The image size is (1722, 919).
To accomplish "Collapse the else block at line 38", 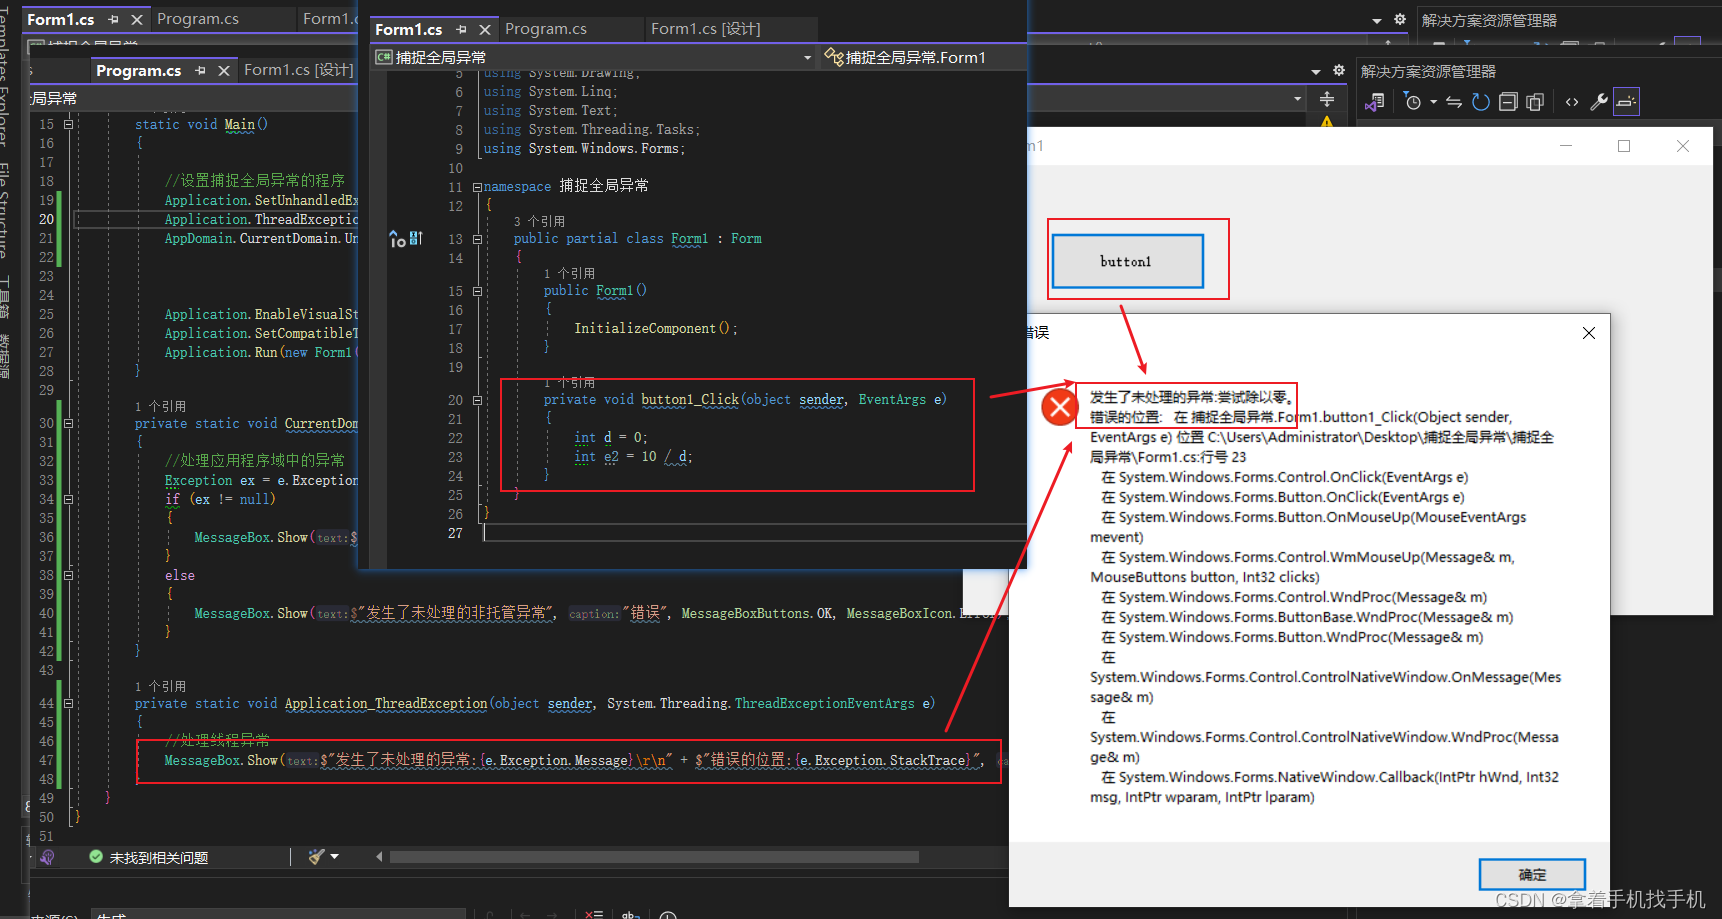I will pyautogui.click(x=68, y=576).
